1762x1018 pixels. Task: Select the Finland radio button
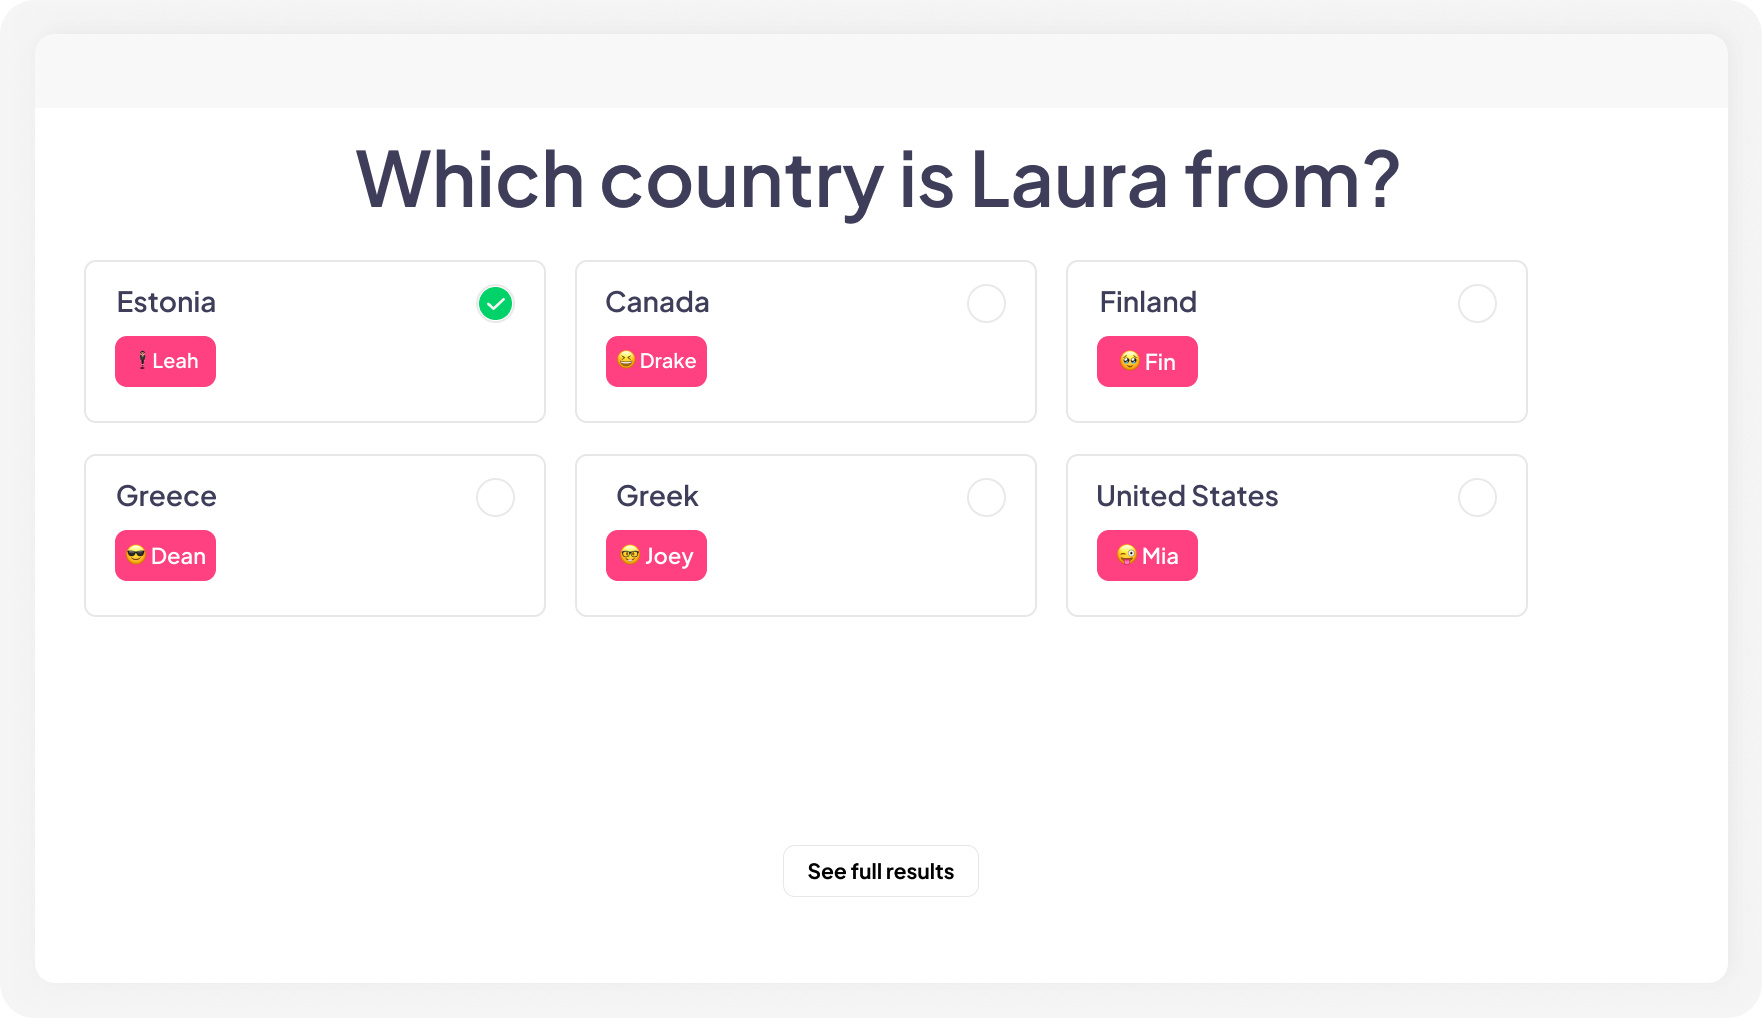pos(1477,303)
